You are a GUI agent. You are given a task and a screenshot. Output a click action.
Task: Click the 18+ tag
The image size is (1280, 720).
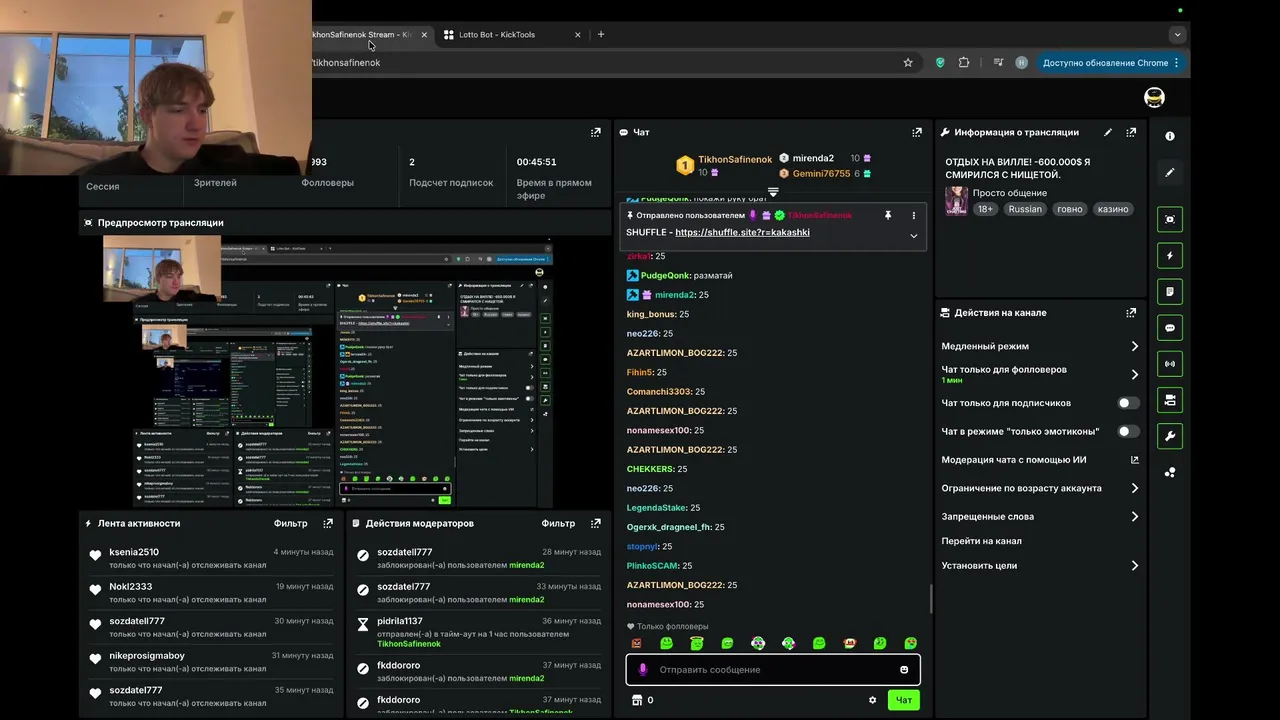985,209
